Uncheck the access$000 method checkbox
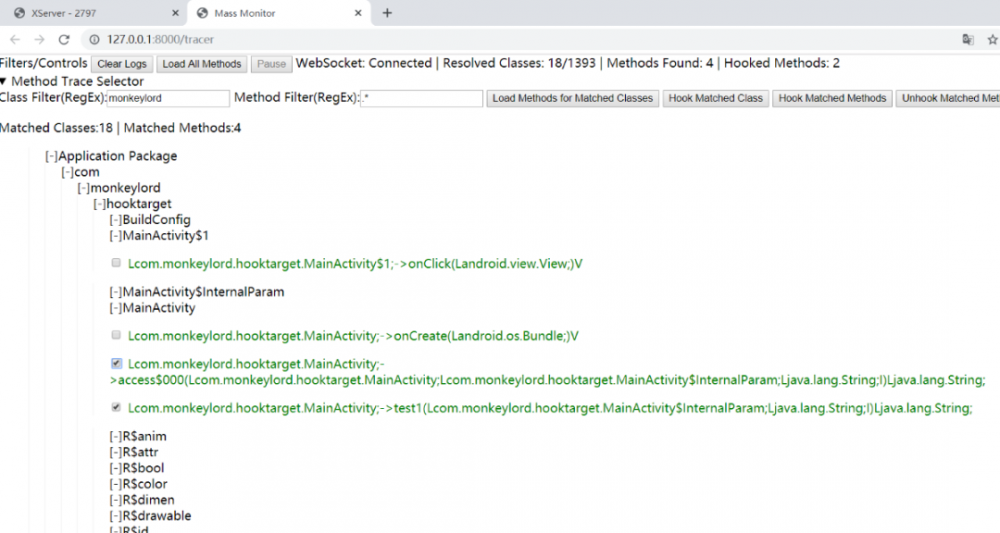 [x=116, y=363]
